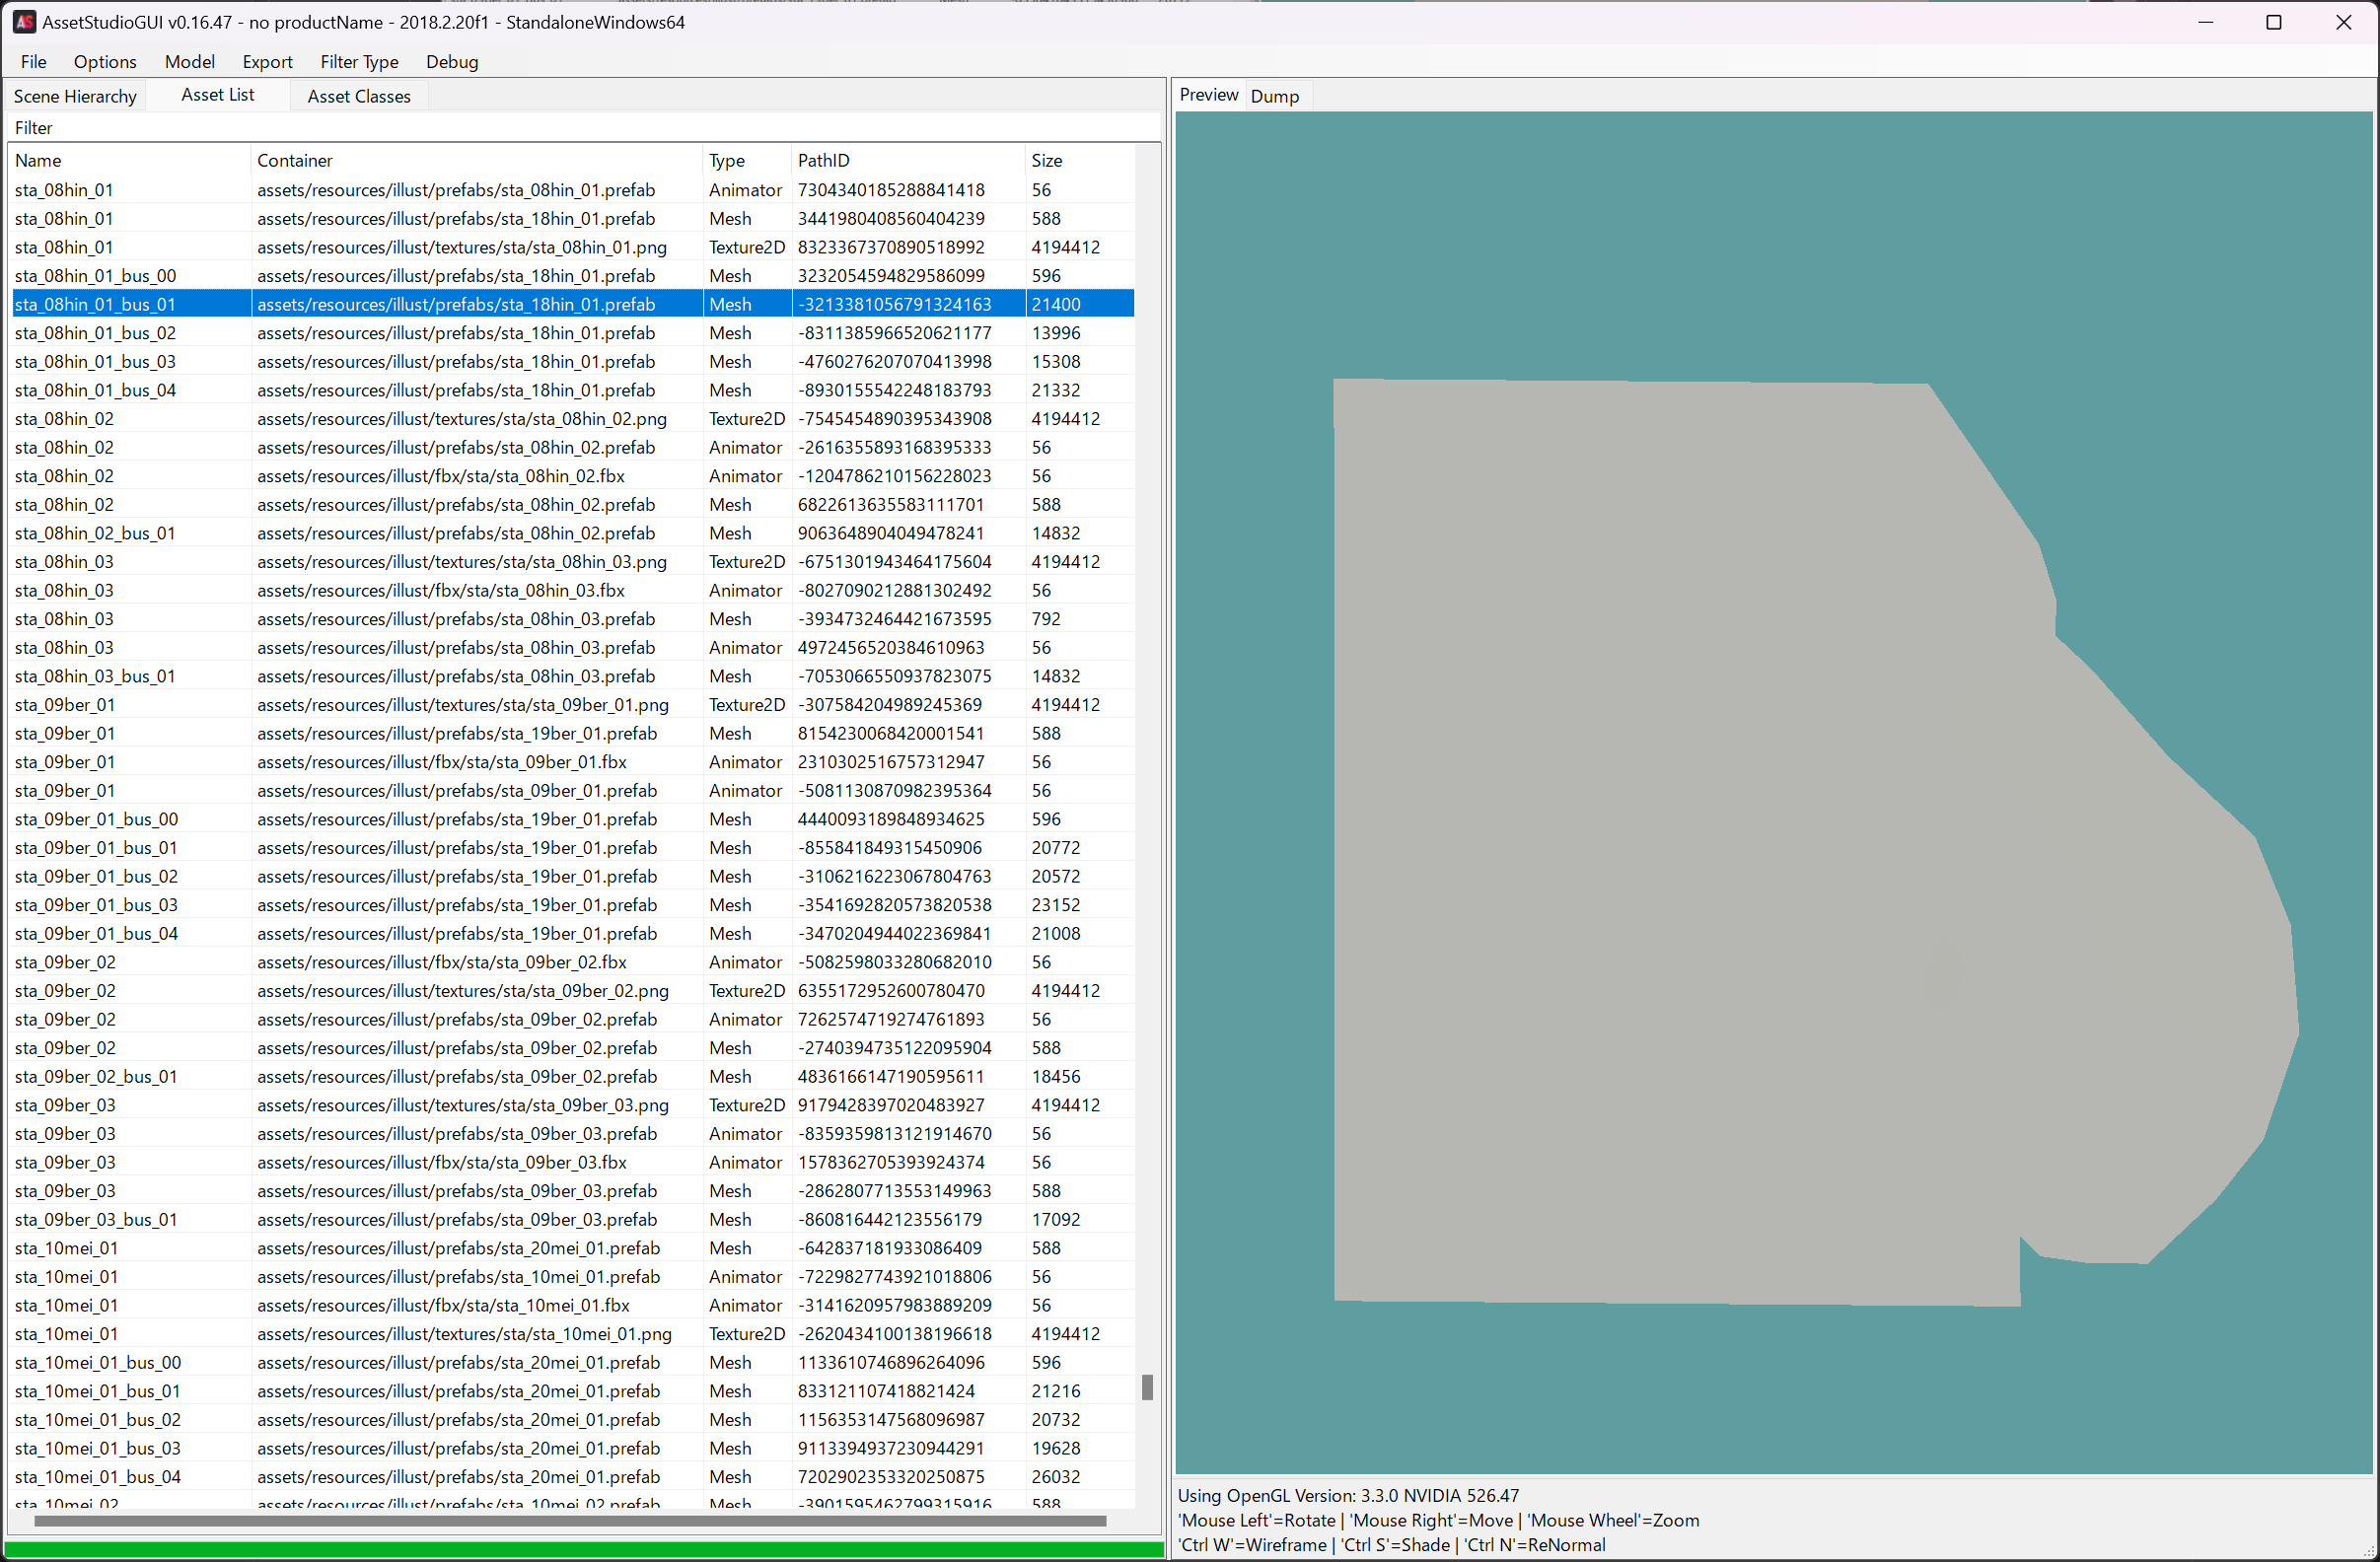Open the Filter Type menu
The image size is (2380, 1562).
click(359, 62)
